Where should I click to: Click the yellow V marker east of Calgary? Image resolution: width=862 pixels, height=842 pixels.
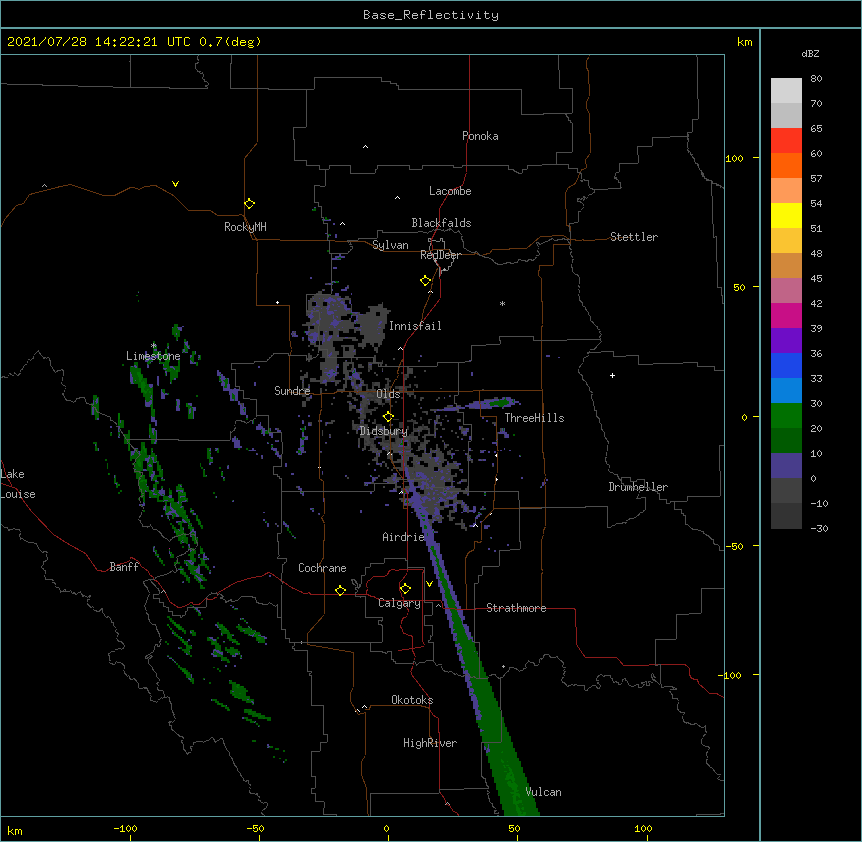tap(429, 584)
